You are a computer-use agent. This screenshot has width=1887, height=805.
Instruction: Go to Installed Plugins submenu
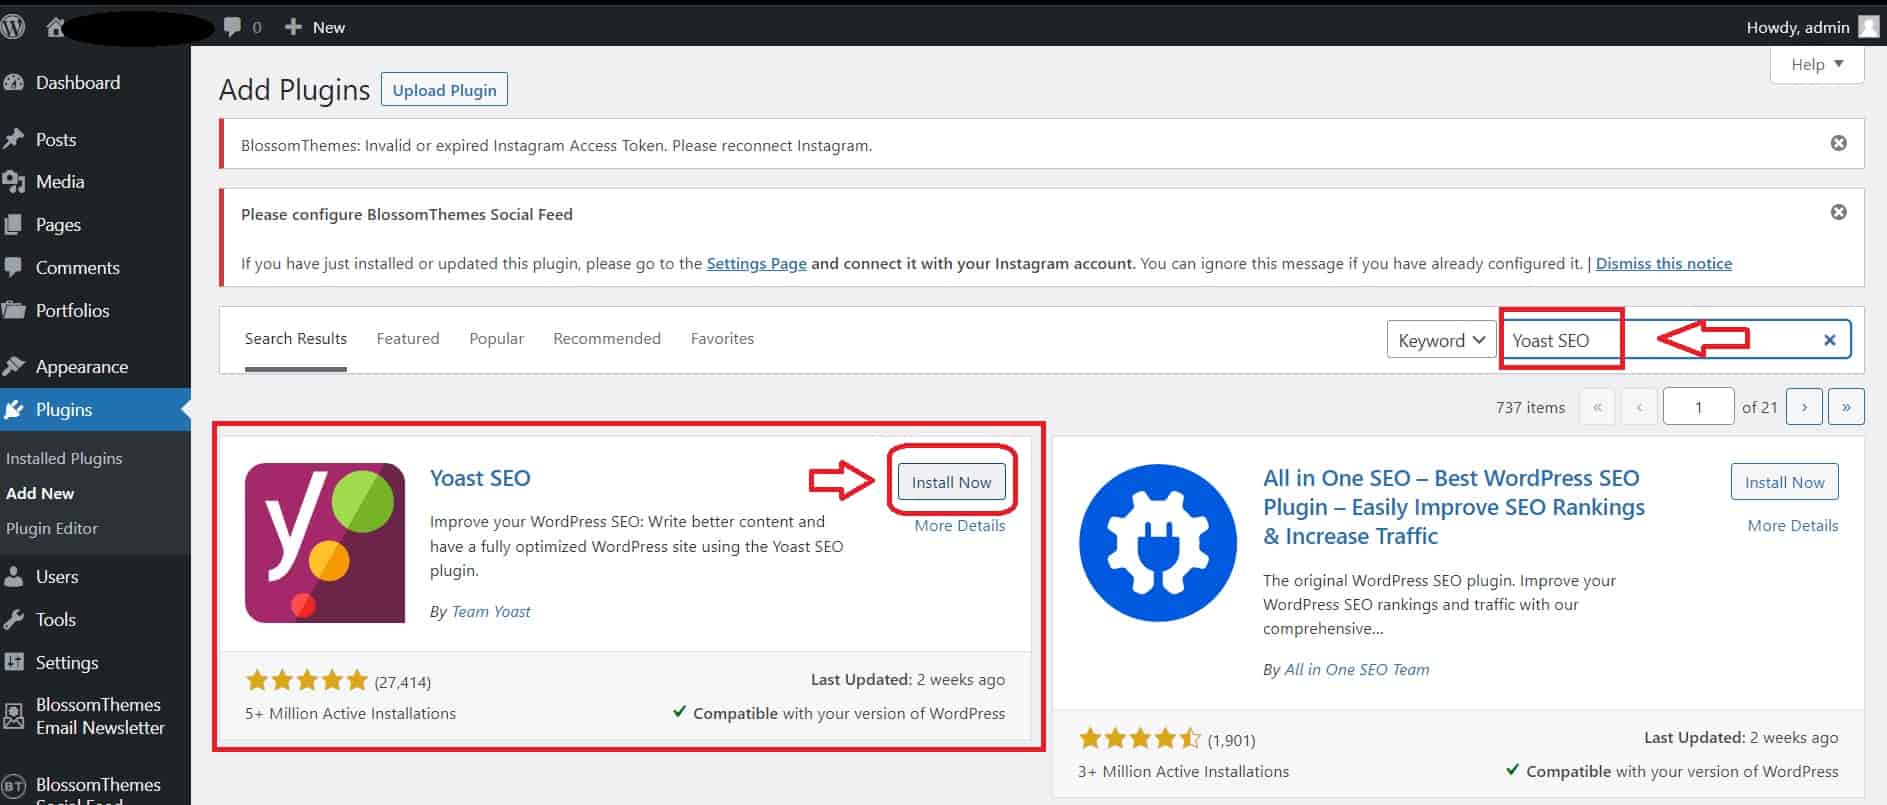(x=64, y=458)
